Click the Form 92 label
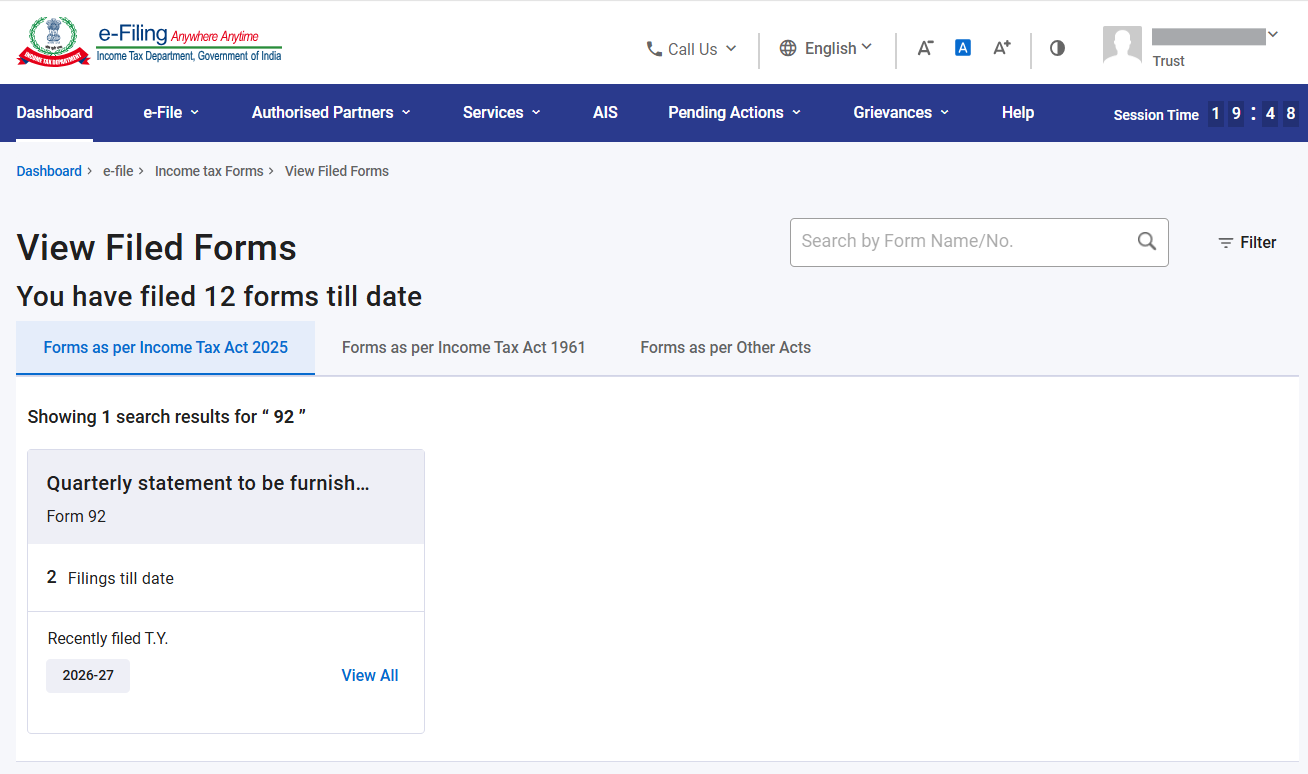The width and height of the screenshot is (1308, 774). (x=76, y=516)
